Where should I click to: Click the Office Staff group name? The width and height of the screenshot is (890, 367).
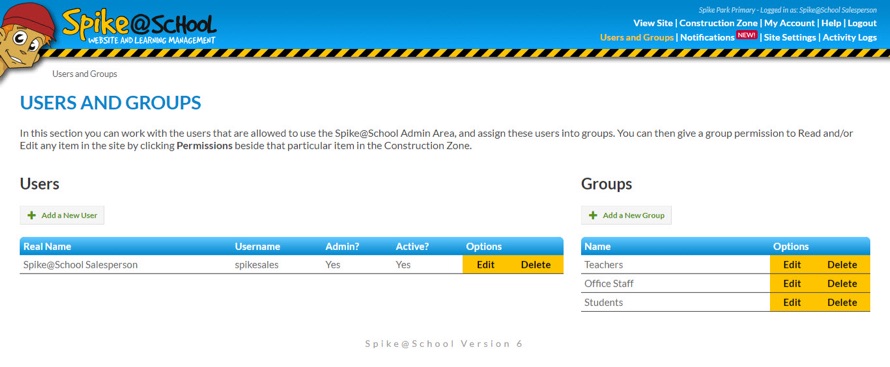tap(609, 284)
